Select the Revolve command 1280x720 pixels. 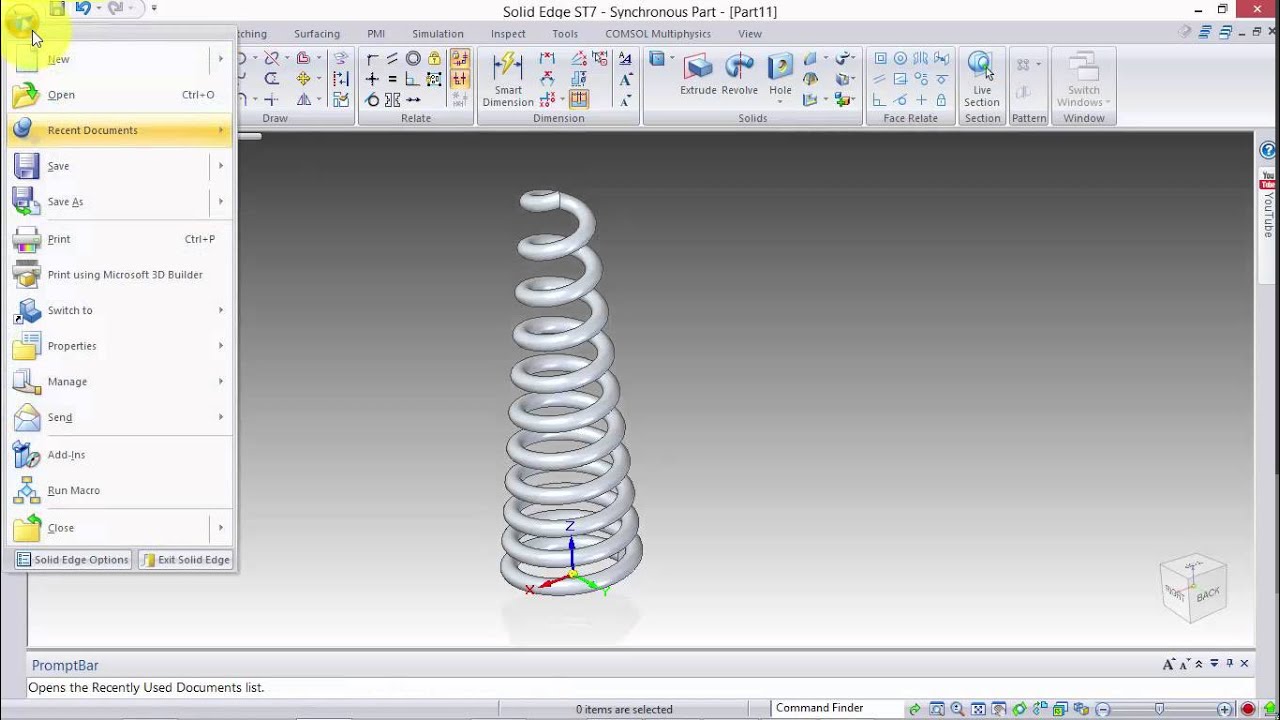coord(739,75)
